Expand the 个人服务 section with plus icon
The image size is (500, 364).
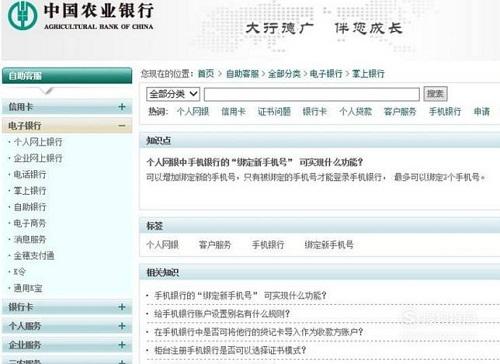pos(122,326)
